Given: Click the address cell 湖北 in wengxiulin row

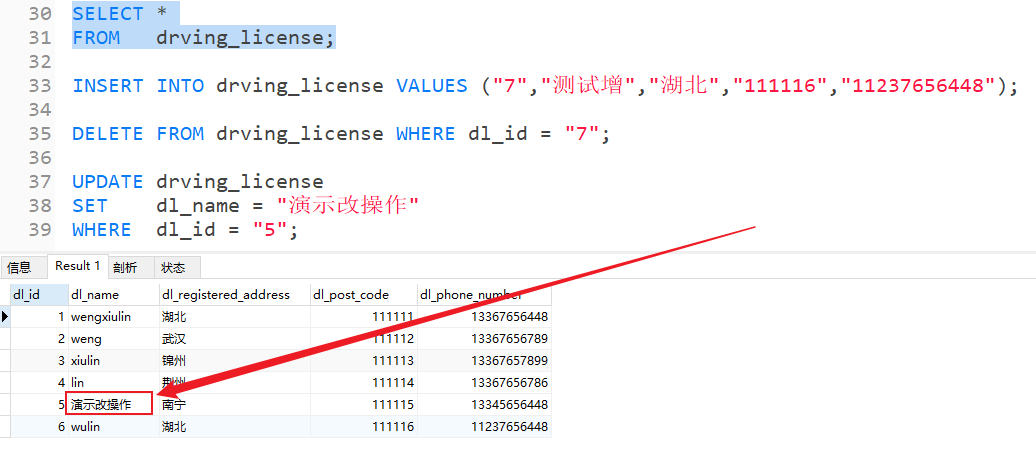Looking at the screenshot, I should [x=235, y=317].
